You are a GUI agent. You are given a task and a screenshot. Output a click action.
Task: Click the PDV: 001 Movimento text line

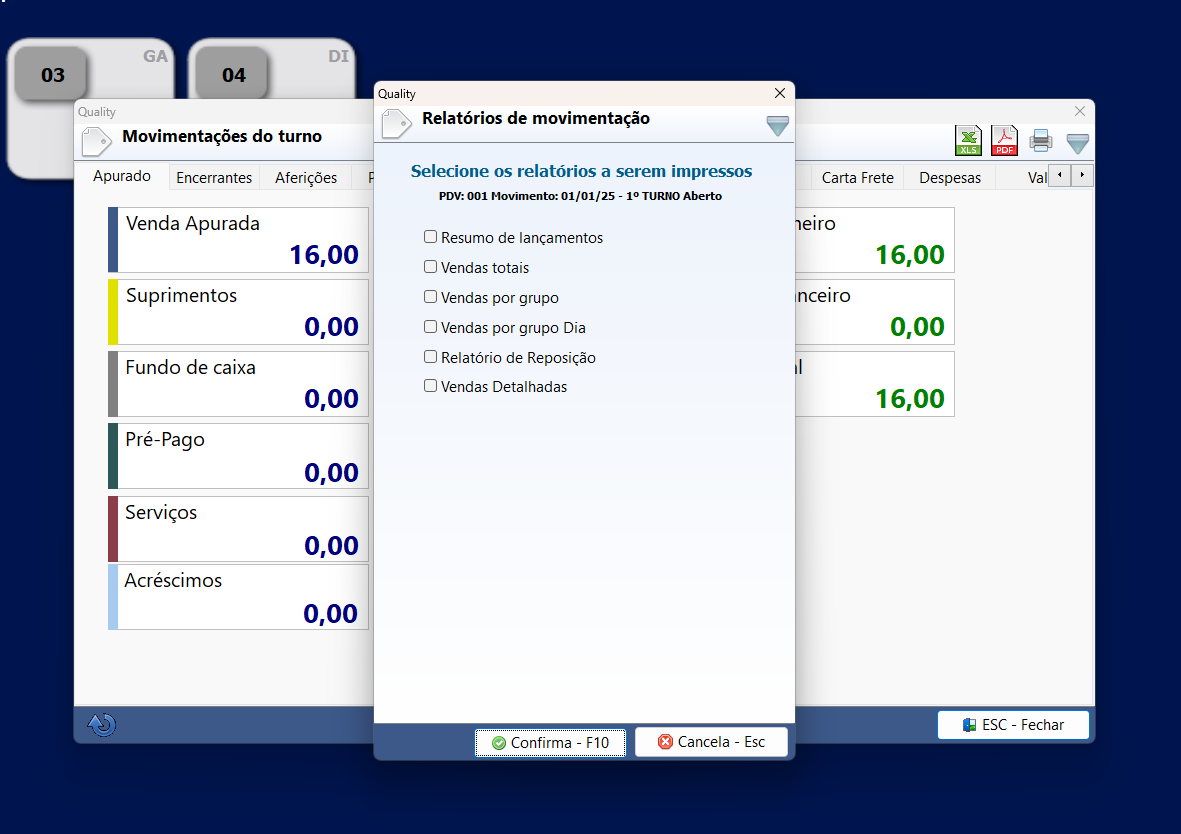pos(580,196)
